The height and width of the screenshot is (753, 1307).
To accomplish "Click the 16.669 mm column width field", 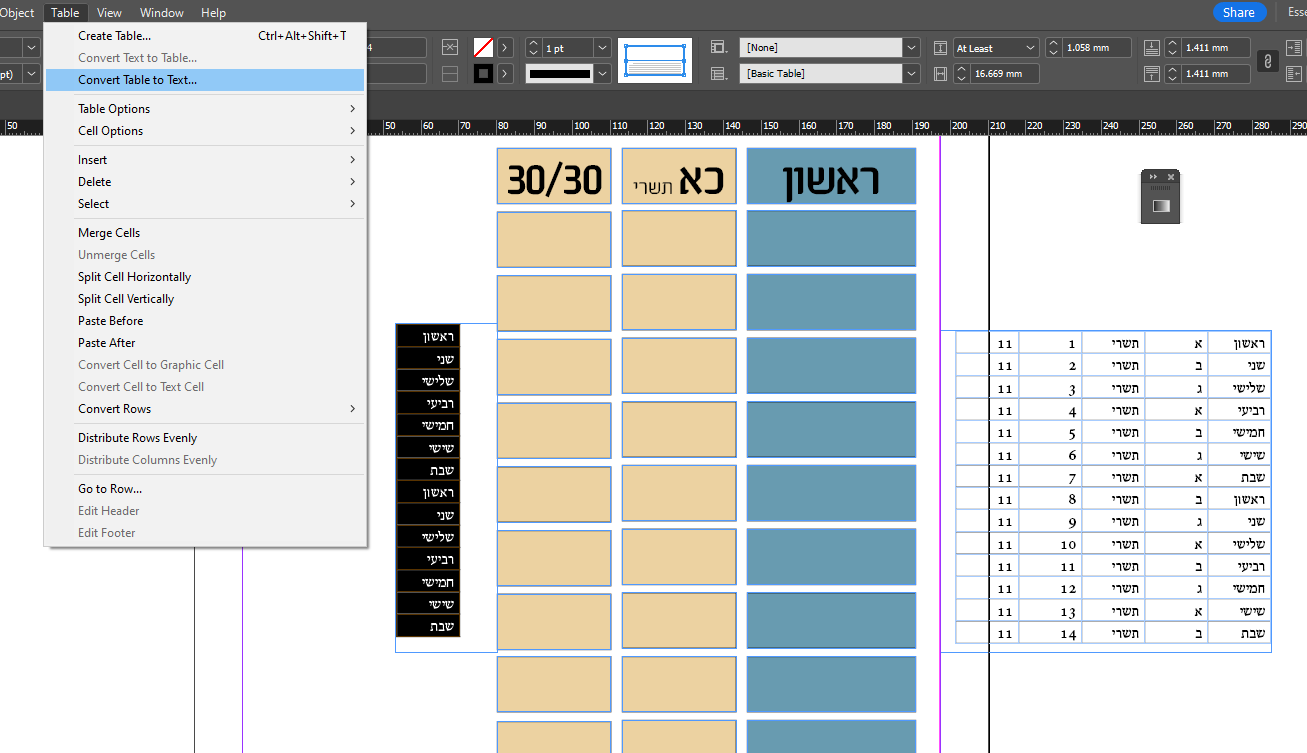I will (x=1004, y=73).
